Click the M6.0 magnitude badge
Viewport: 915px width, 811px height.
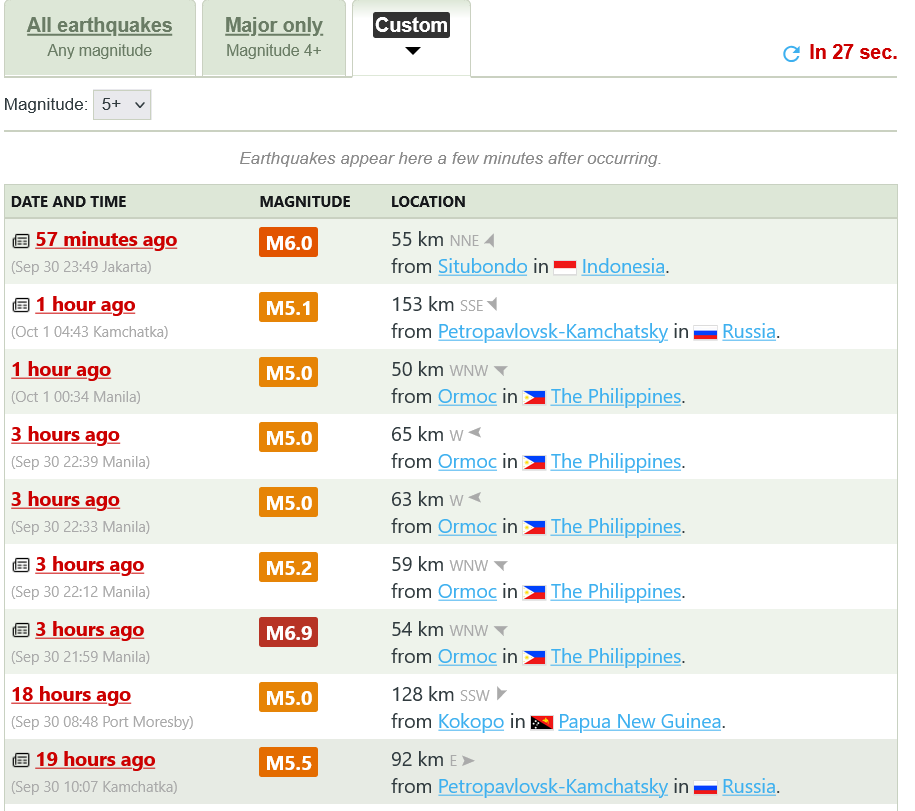tap(288, 242)
